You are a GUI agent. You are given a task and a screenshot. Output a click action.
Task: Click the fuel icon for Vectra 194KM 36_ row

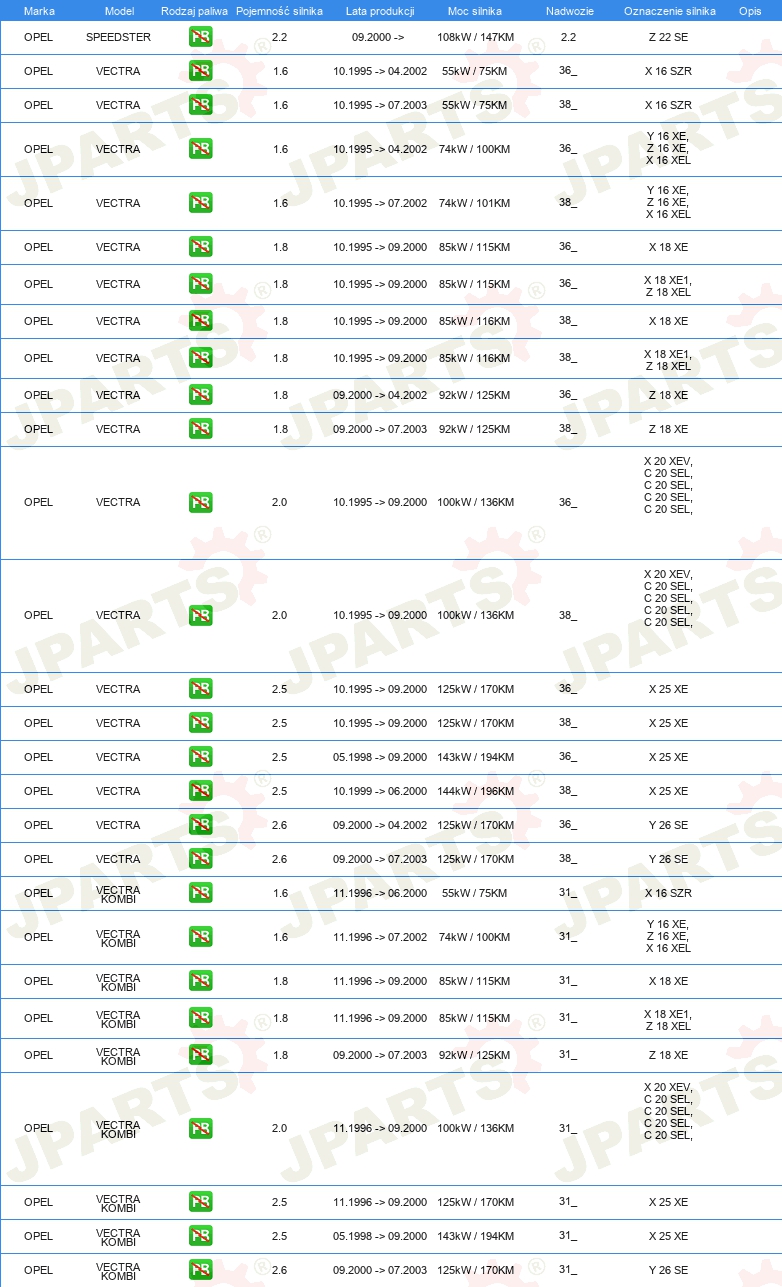click(x=200, y=757)
